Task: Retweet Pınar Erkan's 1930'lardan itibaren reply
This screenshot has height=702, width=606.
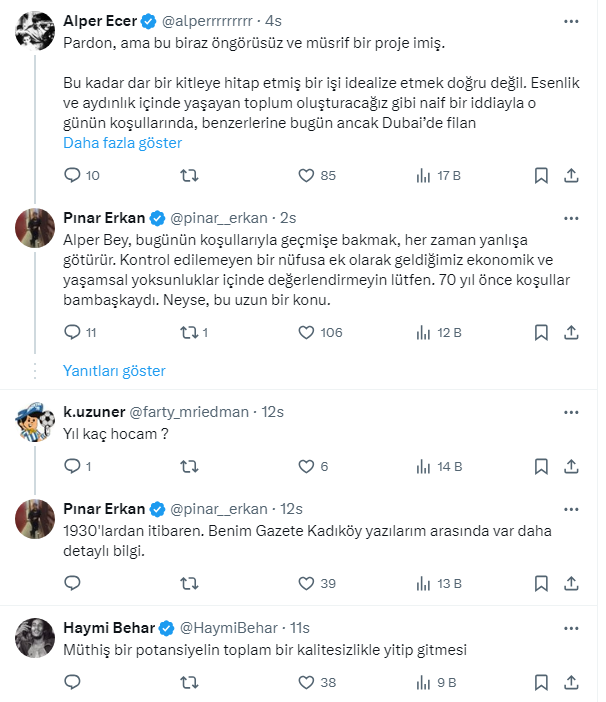Action: coord(187,584)
